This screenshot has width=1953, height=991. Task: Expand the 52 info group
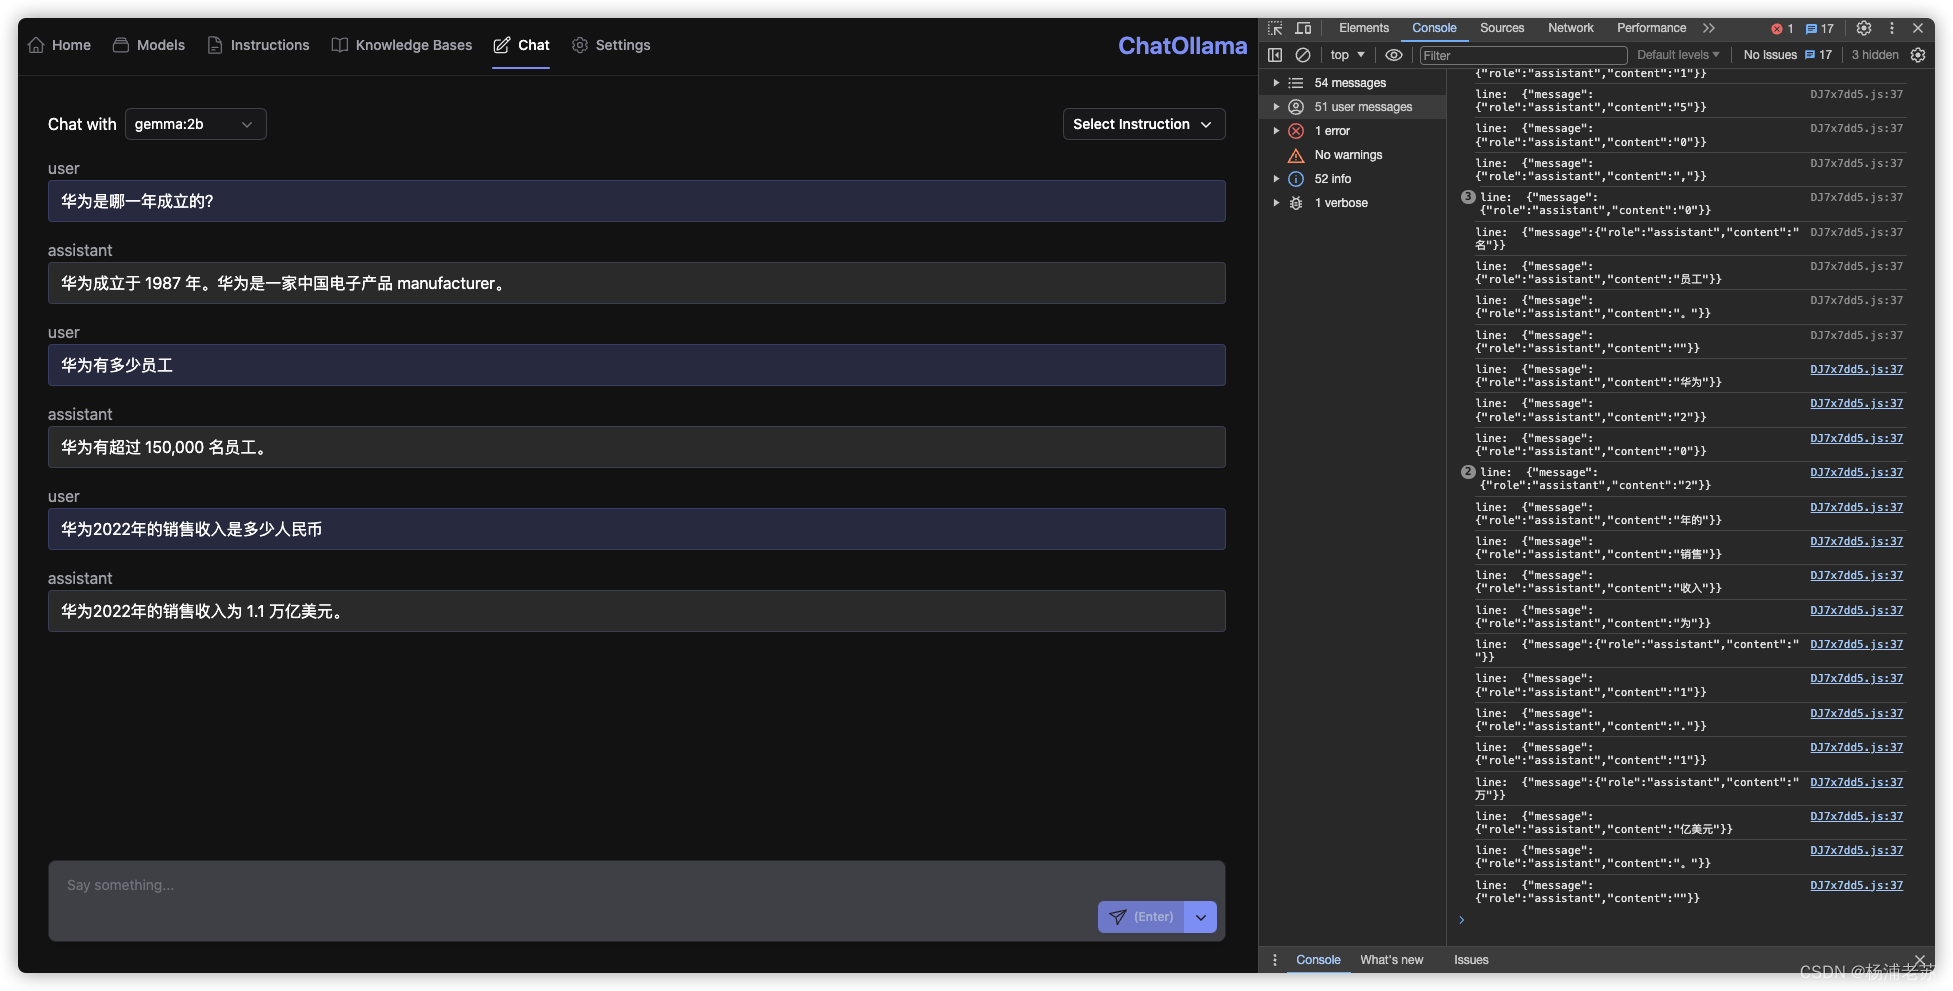[1276, 179]
